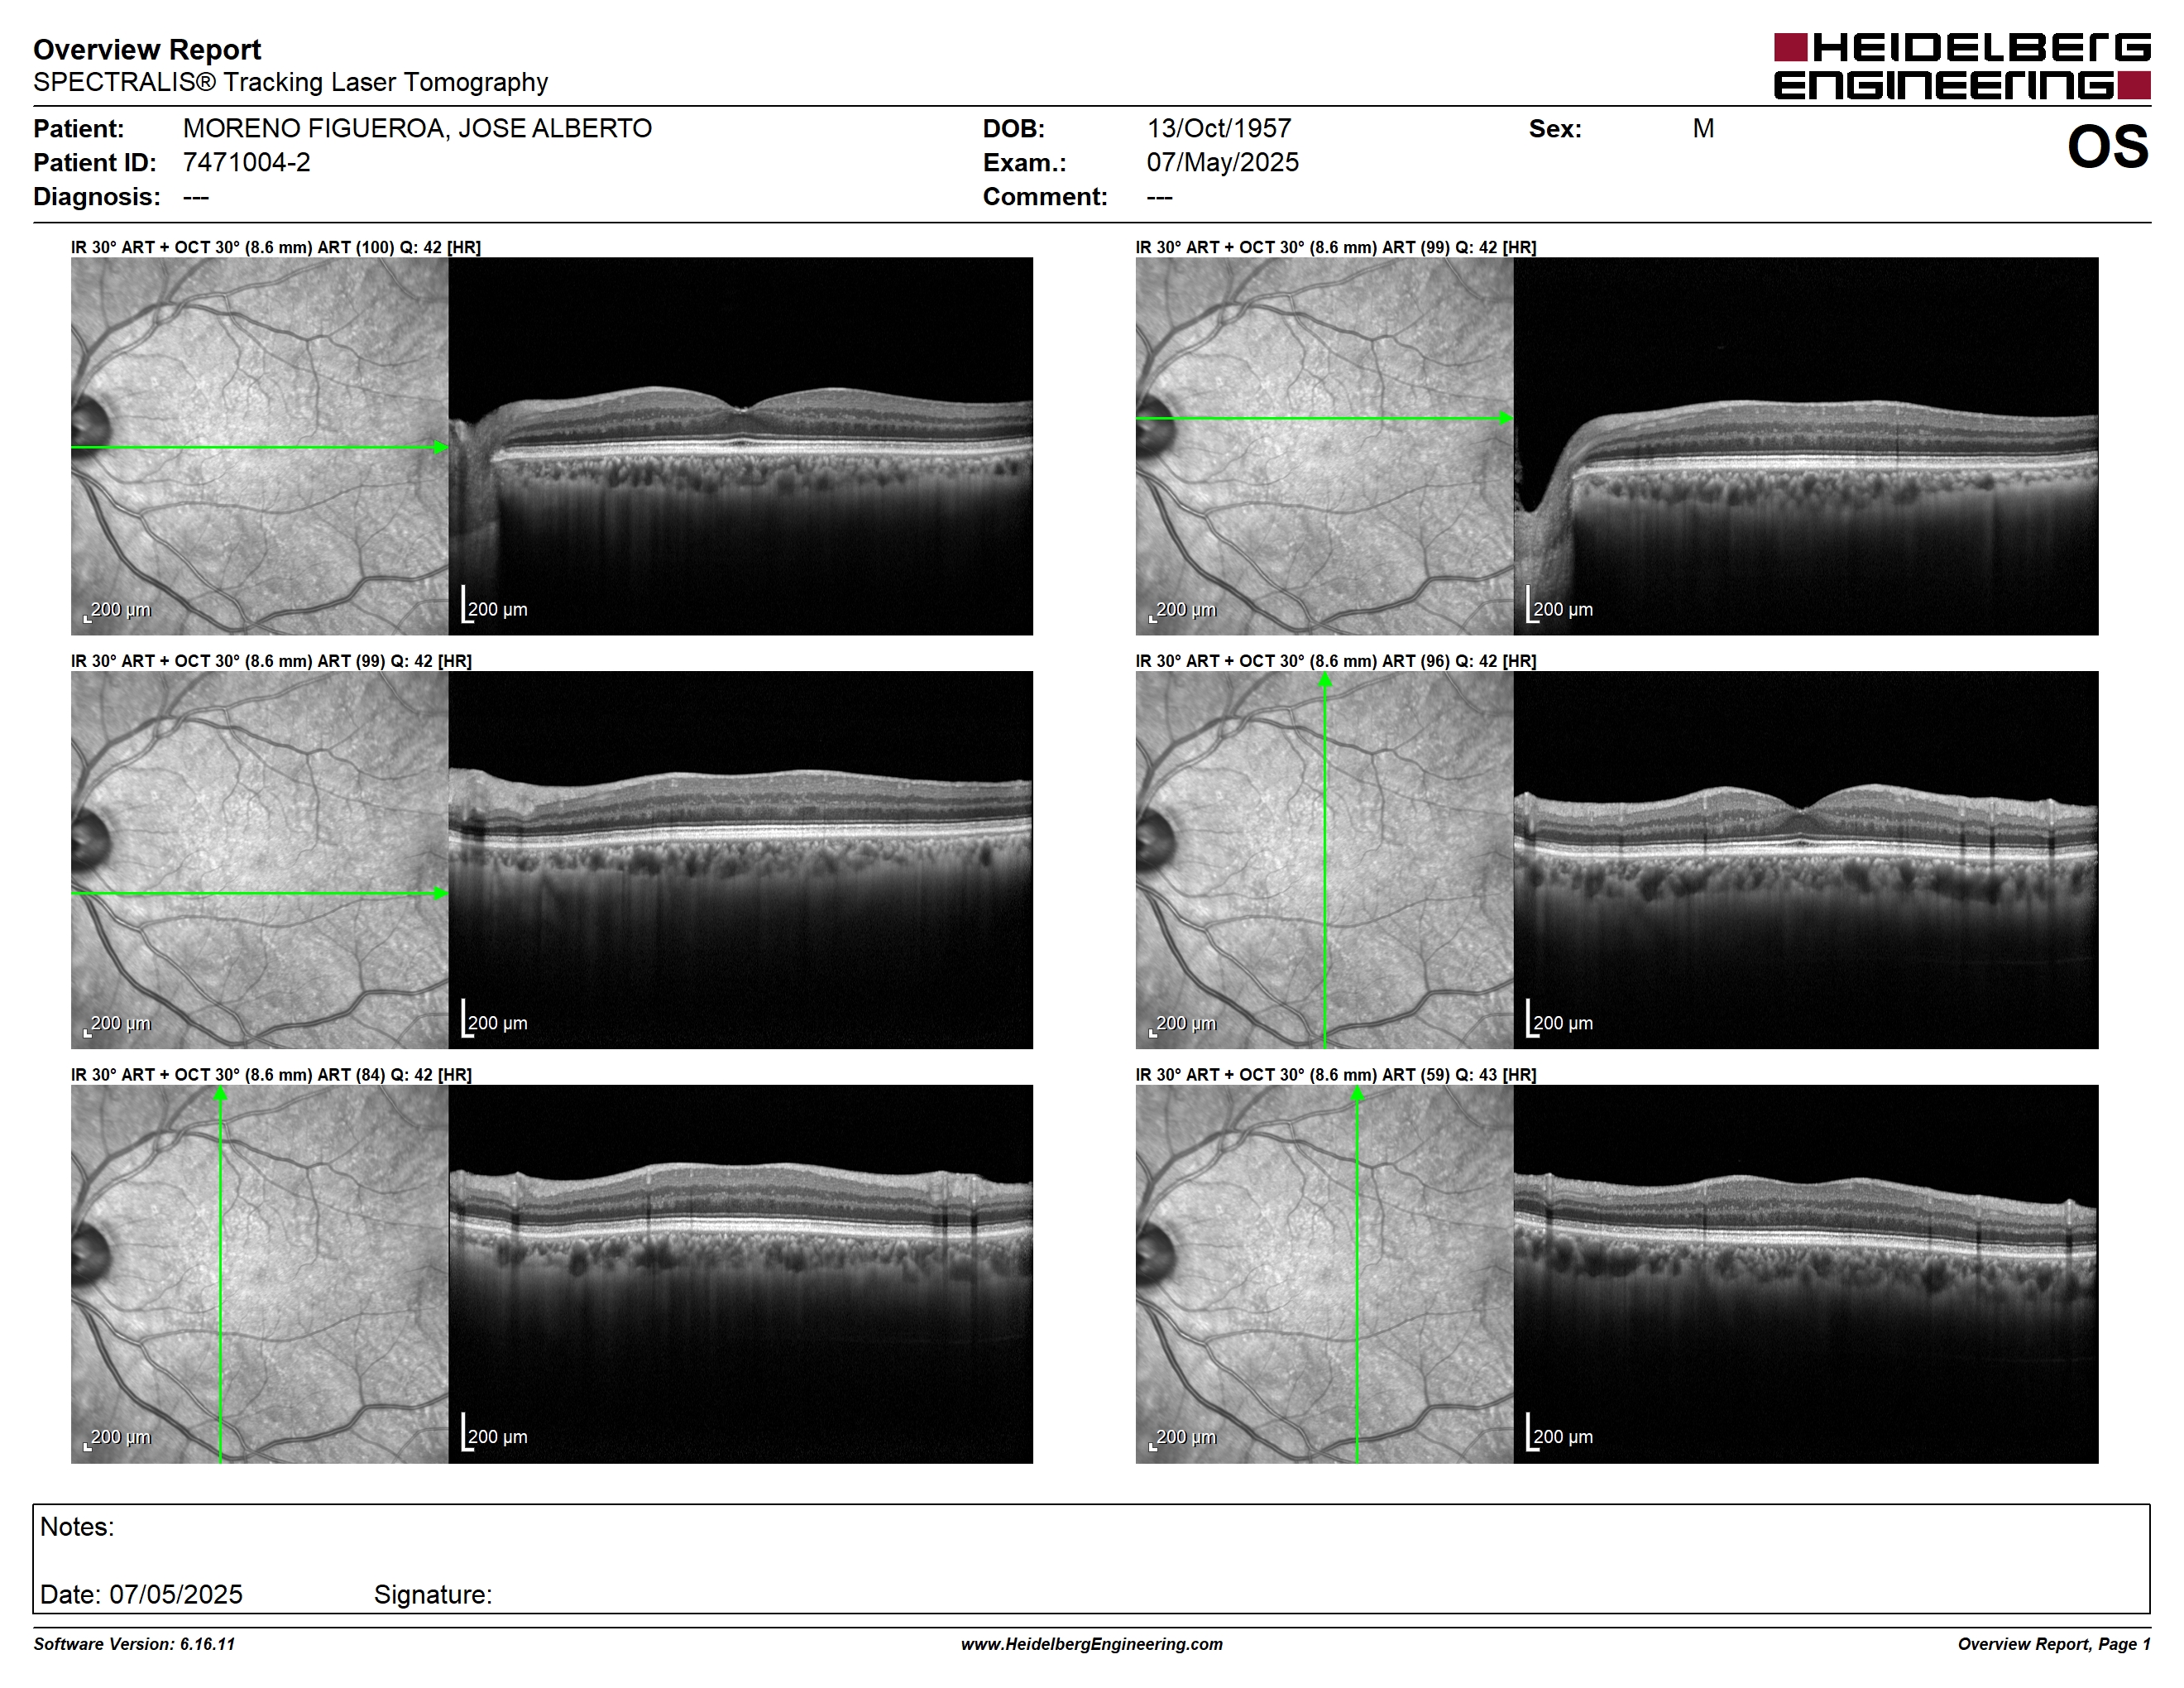Click scan caption with ART (84)
Screen dimensions: 2184x1688
click(x=271, y=1075)
